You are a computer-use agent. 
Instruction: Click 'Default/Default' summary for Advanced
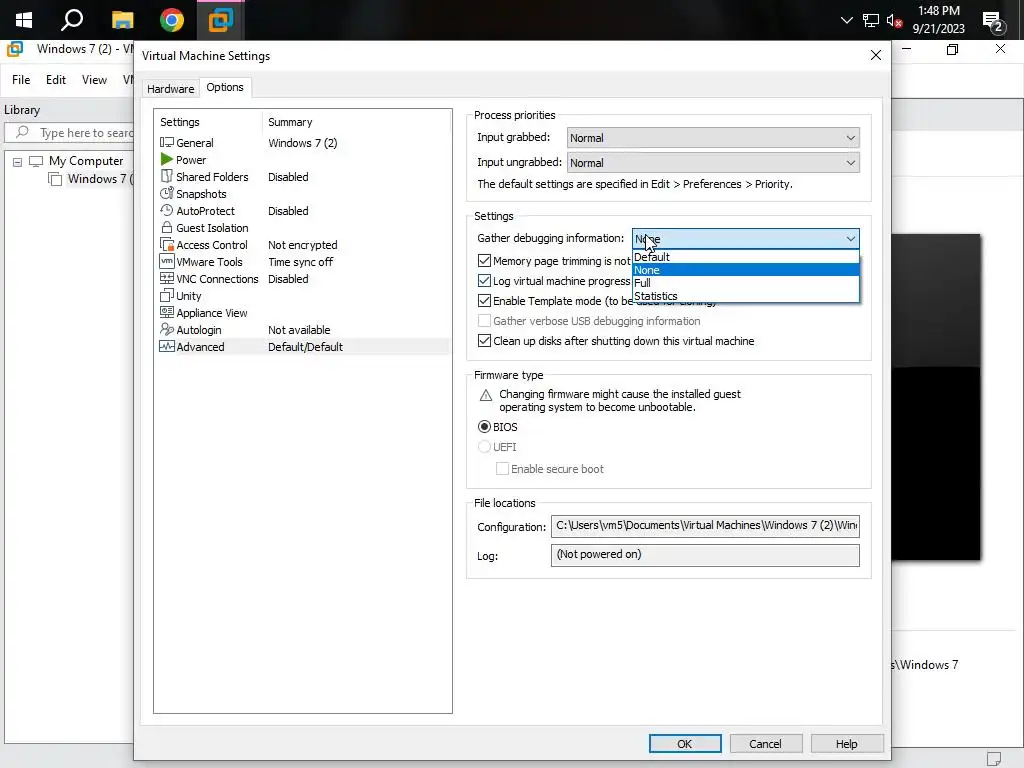coord(305,347)
